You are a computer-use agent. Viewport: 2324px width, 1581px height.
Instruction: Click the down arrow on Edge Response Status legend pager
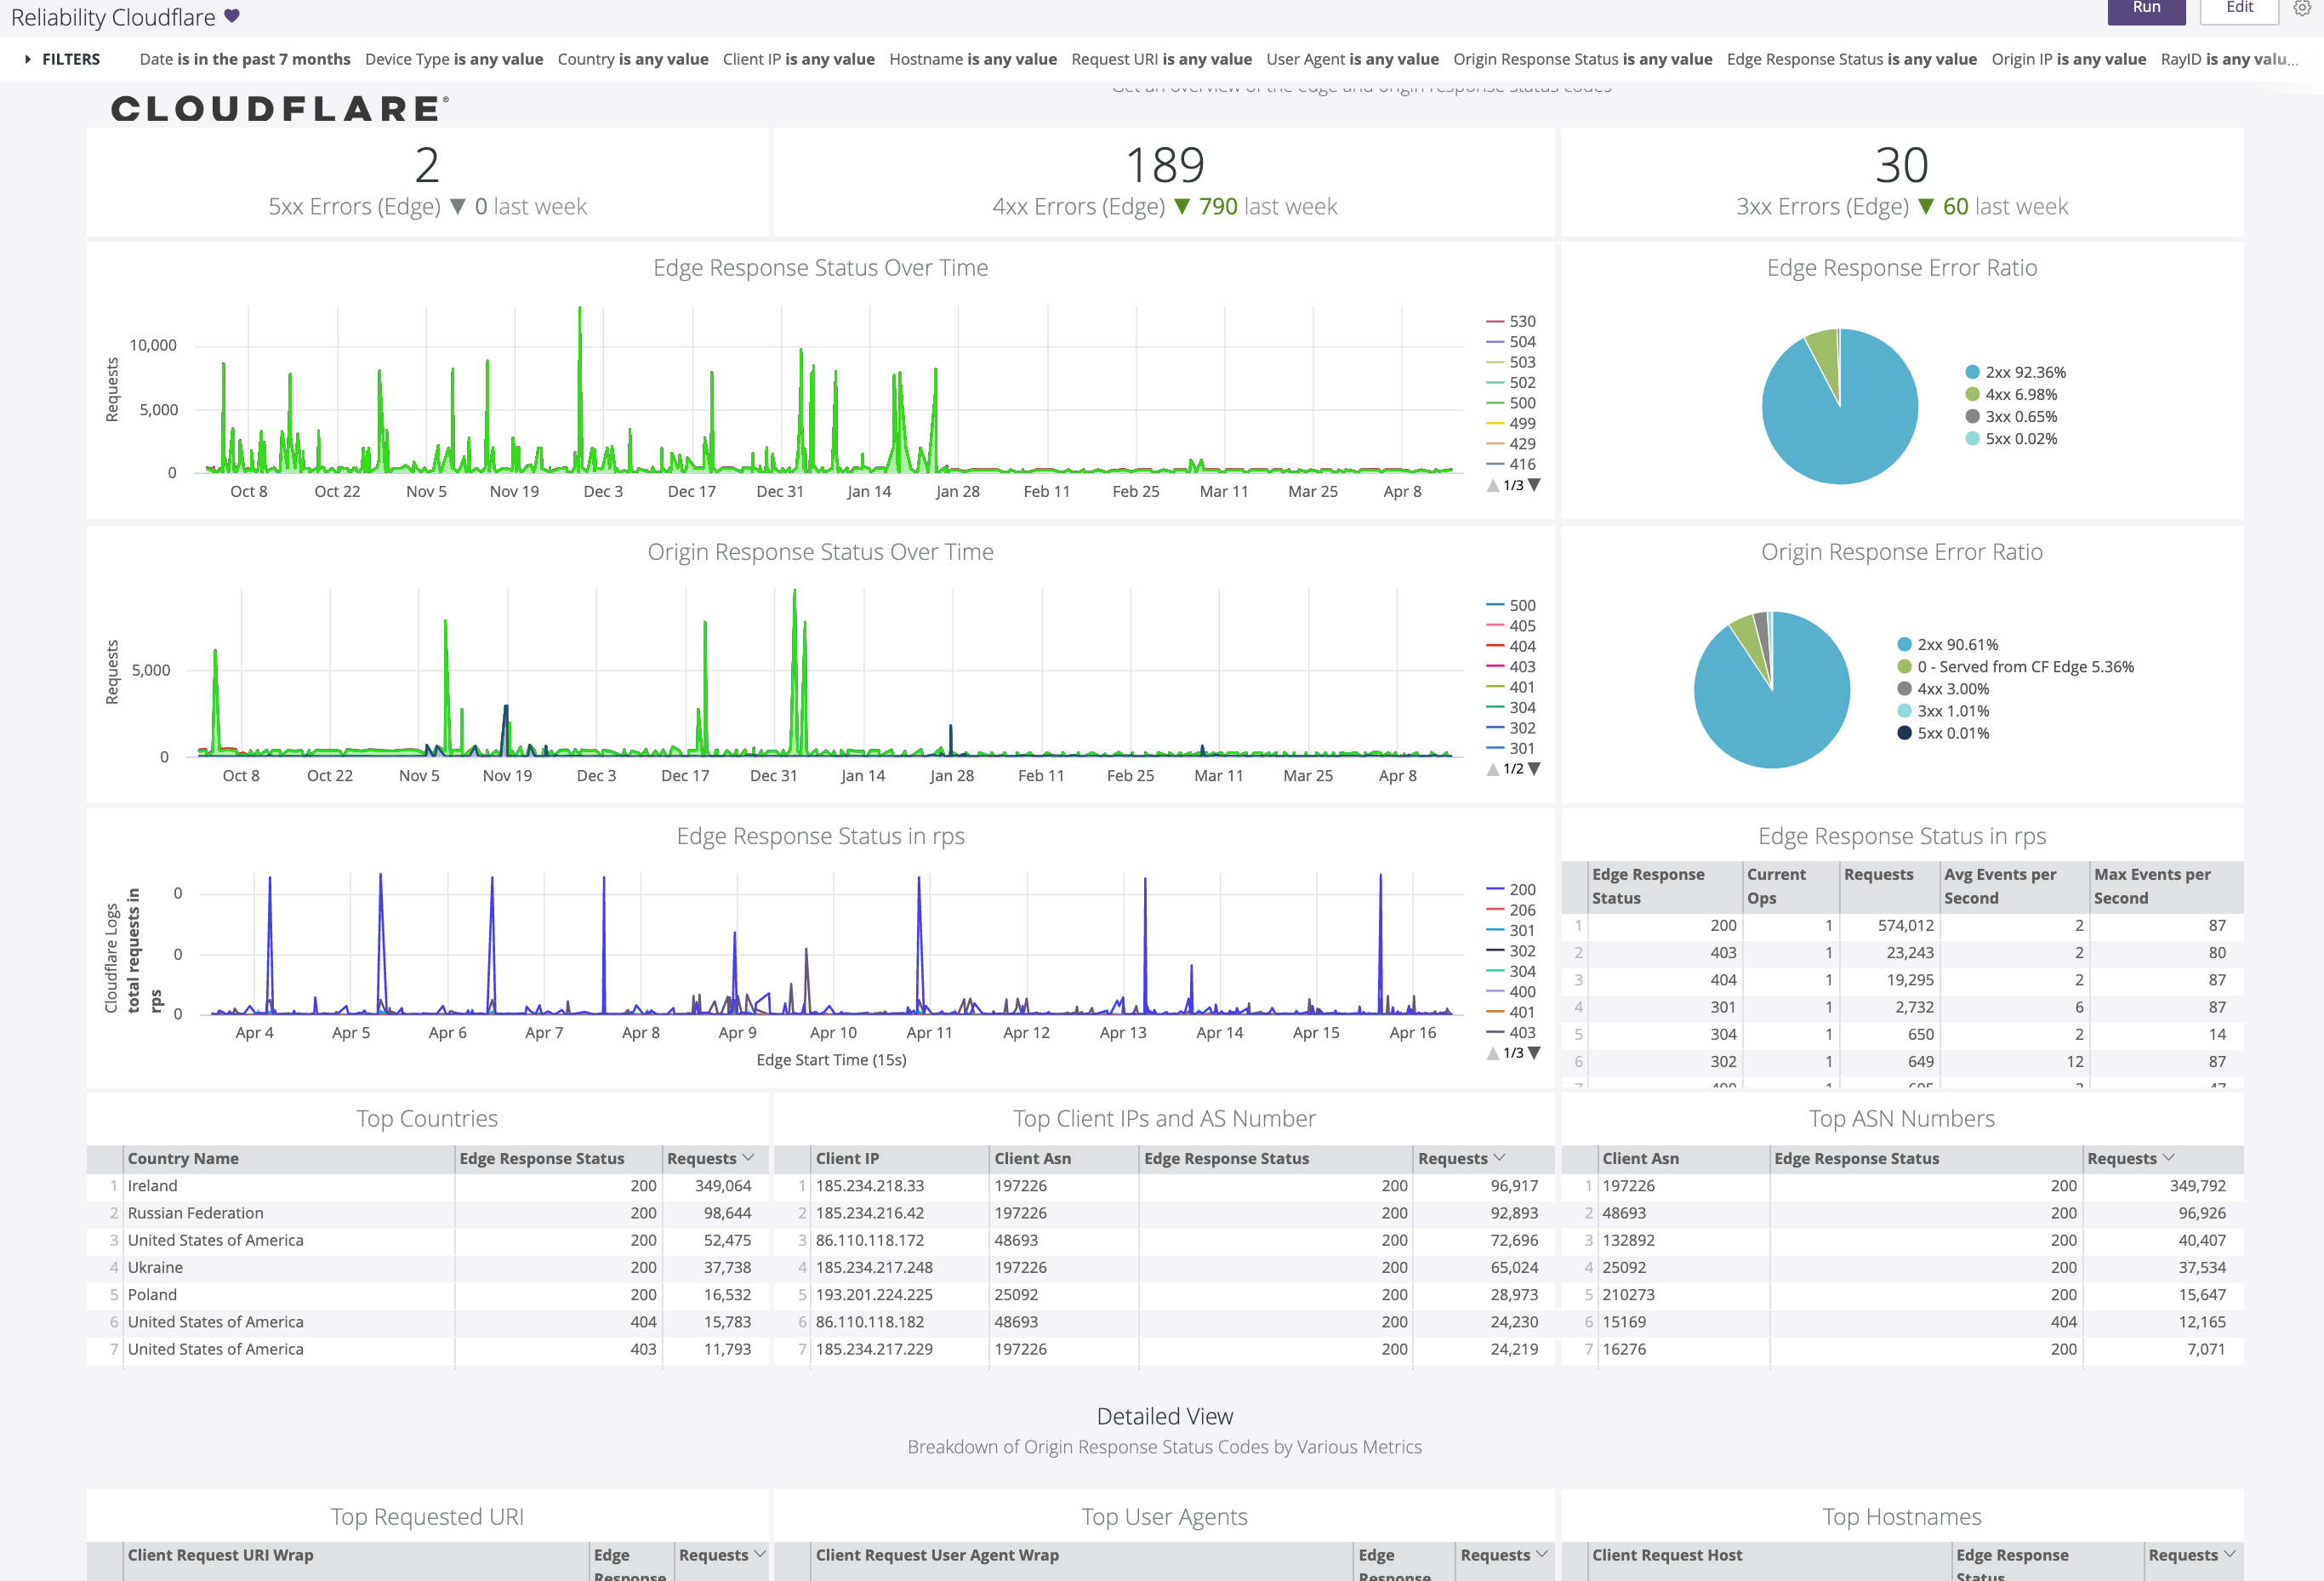1536,486
